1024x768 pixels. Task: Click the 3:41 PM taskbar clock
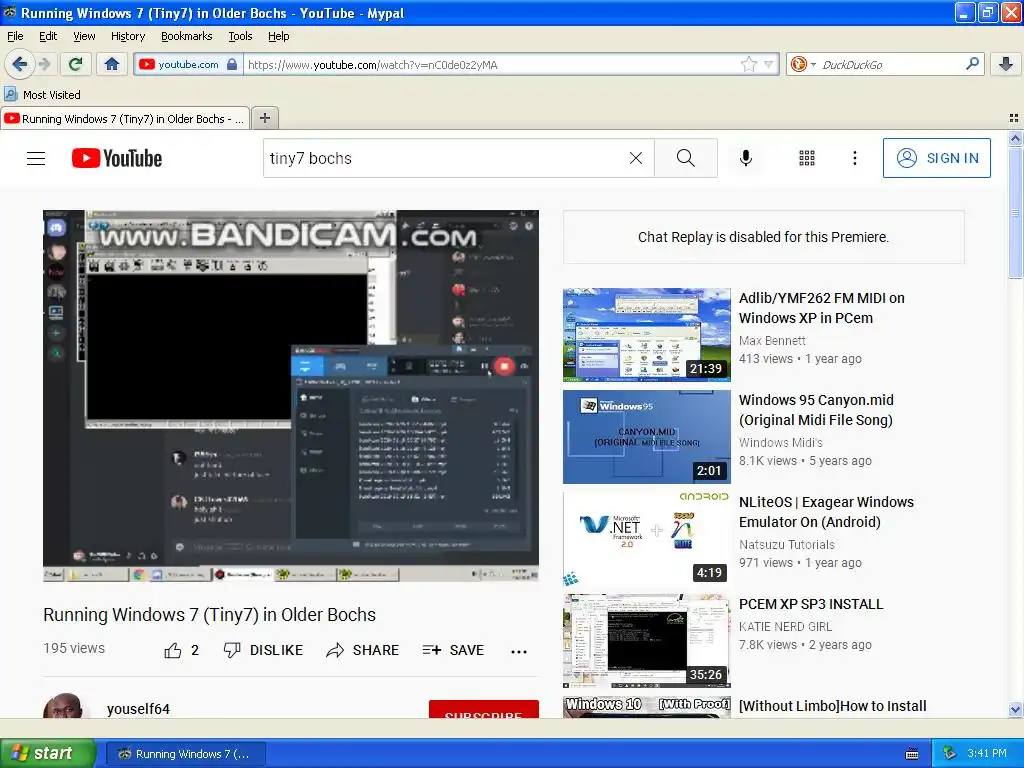point(987,754)
